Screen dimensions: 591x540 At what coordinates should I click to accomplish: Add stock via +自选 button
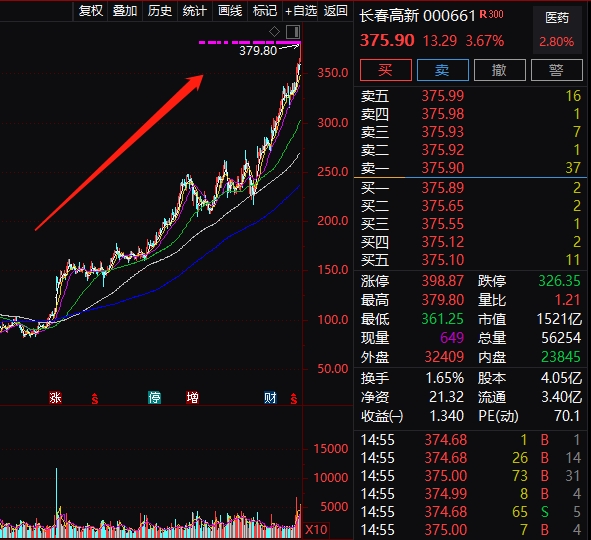[x=300, y=11]
